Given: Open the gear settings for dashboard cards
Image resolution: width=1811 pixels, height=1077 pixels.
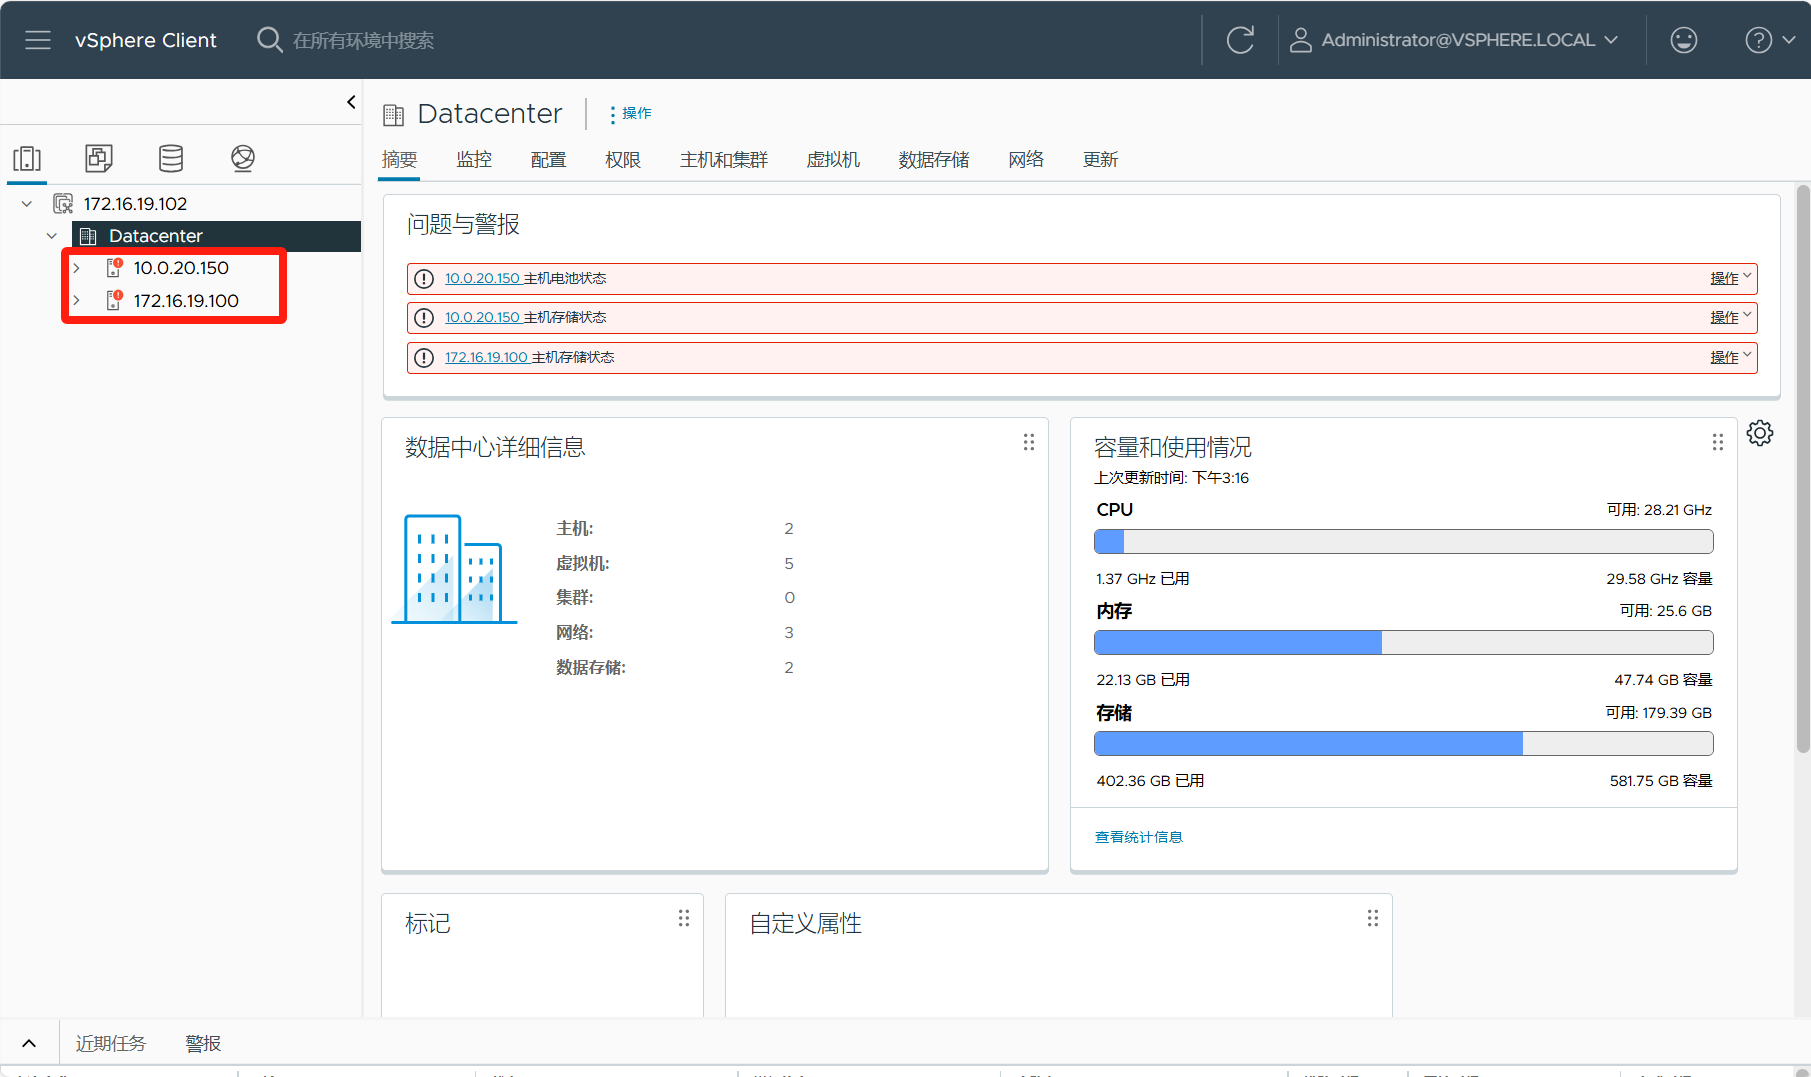Looking at the screenshot, I should (x=1760, y=433).
